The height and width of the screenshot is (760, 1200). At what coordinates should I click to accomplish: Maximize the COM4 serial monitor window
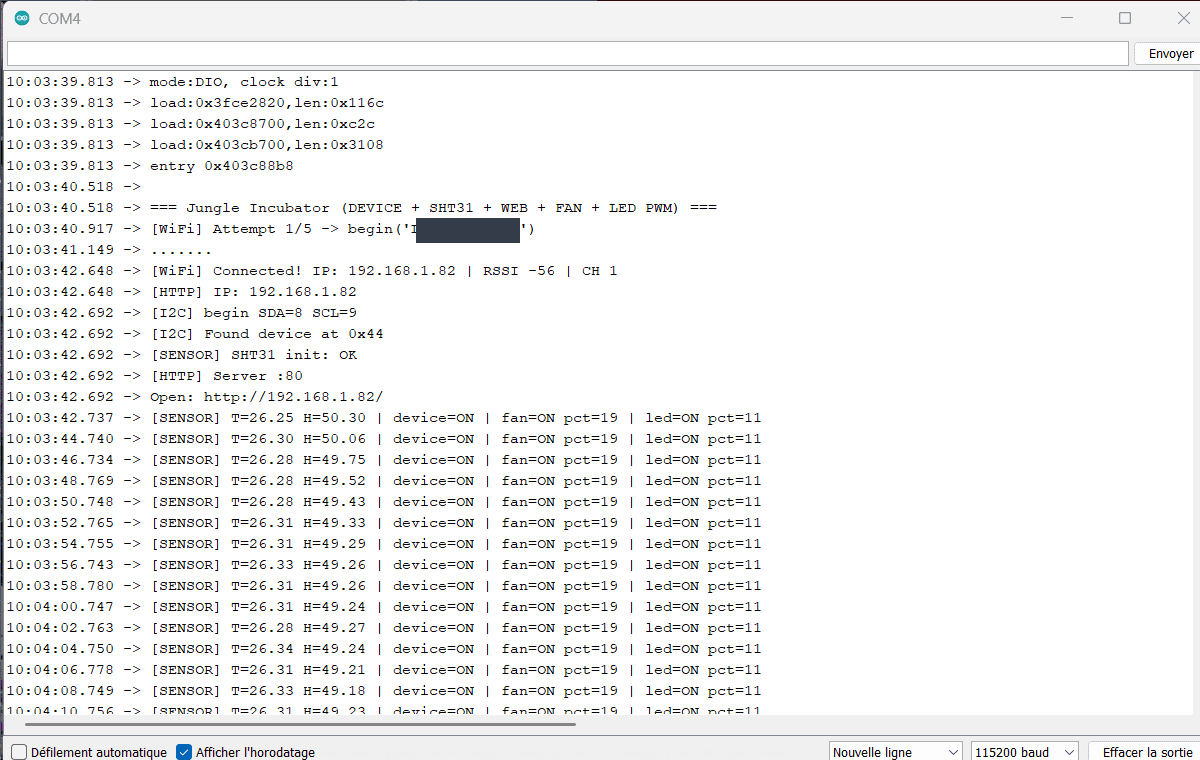click(x=1125, y=18)
